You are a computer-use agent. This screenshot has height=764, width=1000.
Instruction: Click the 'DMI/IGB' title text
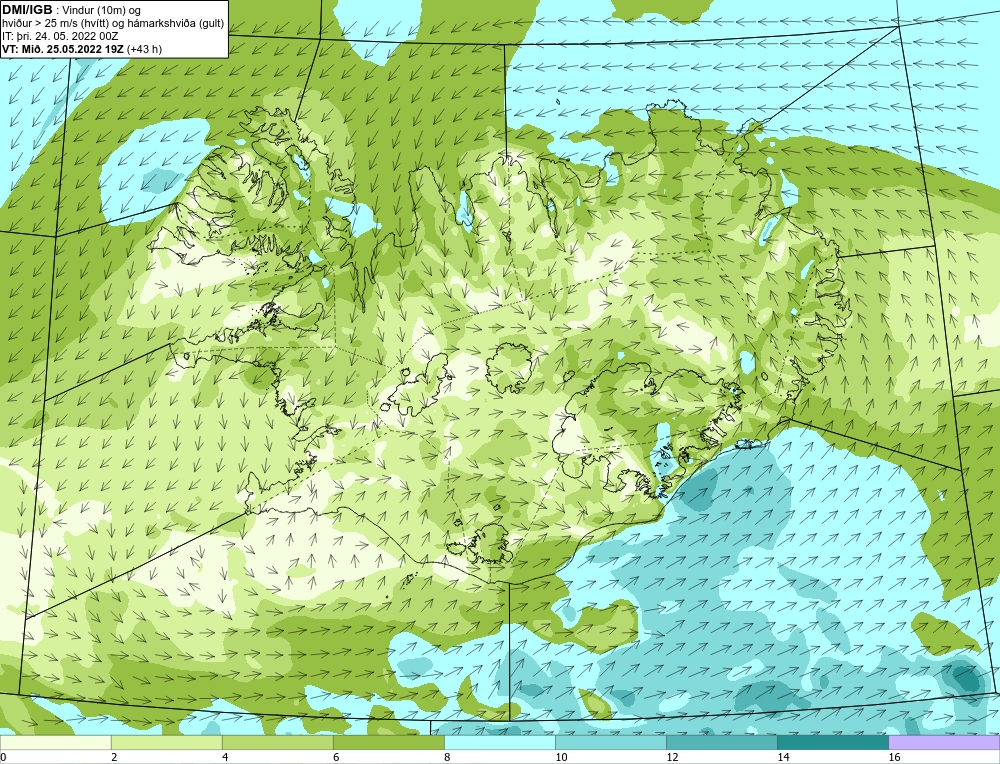[x=27, y=10]
